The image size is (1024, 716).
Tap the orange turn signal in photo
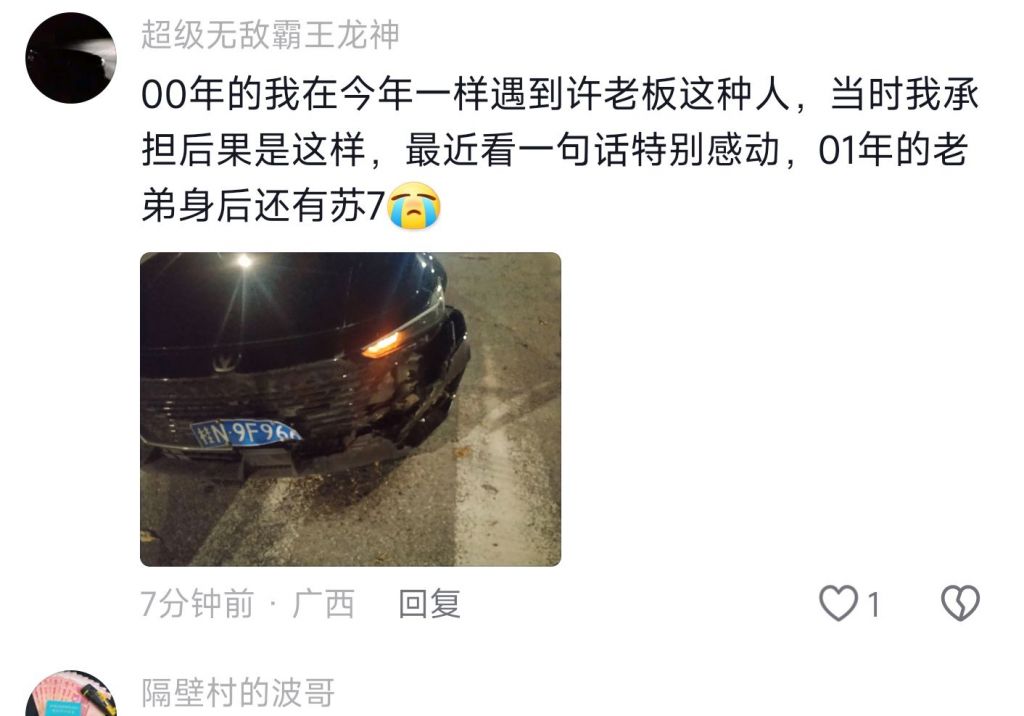click(x=381, y=344)
